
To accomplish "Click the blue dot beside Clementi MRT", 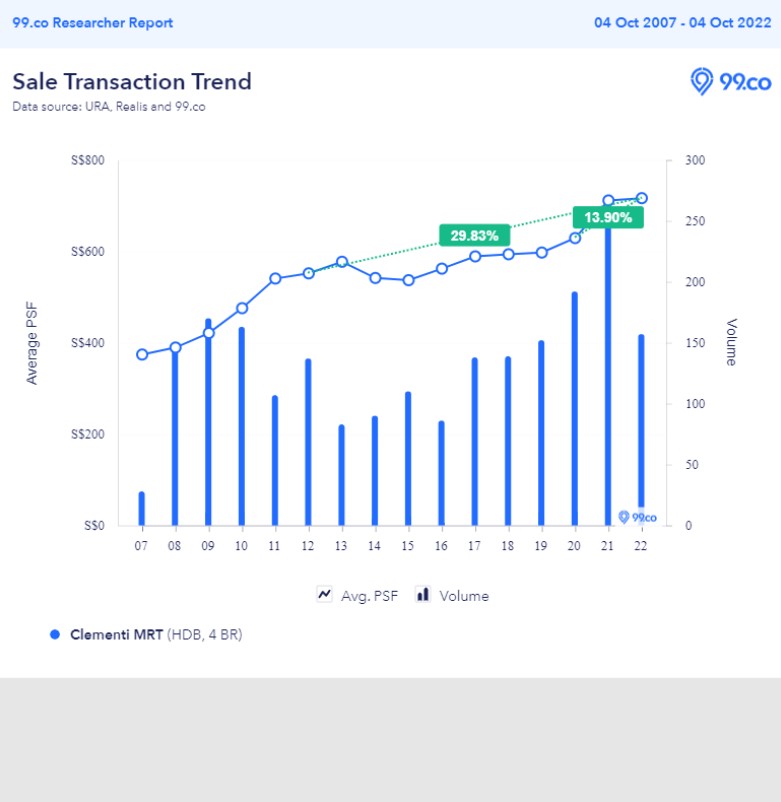I will [x=55, y=635].
